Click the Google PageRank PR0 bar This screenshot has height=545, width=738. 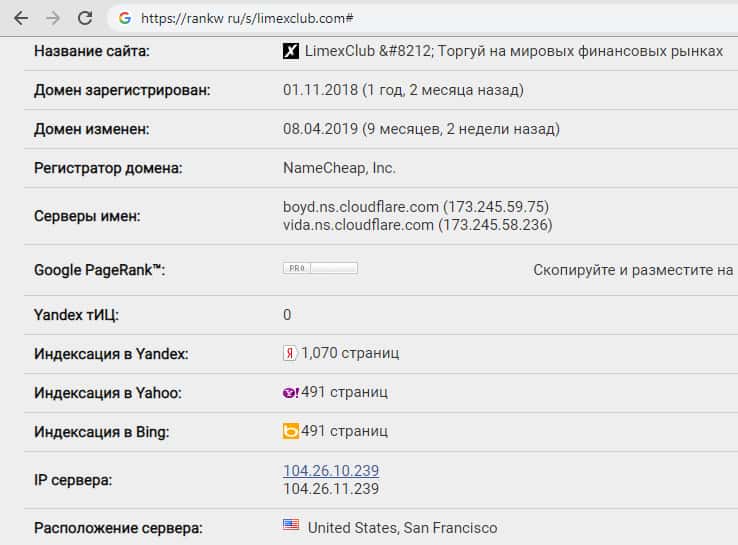(320, 268)
